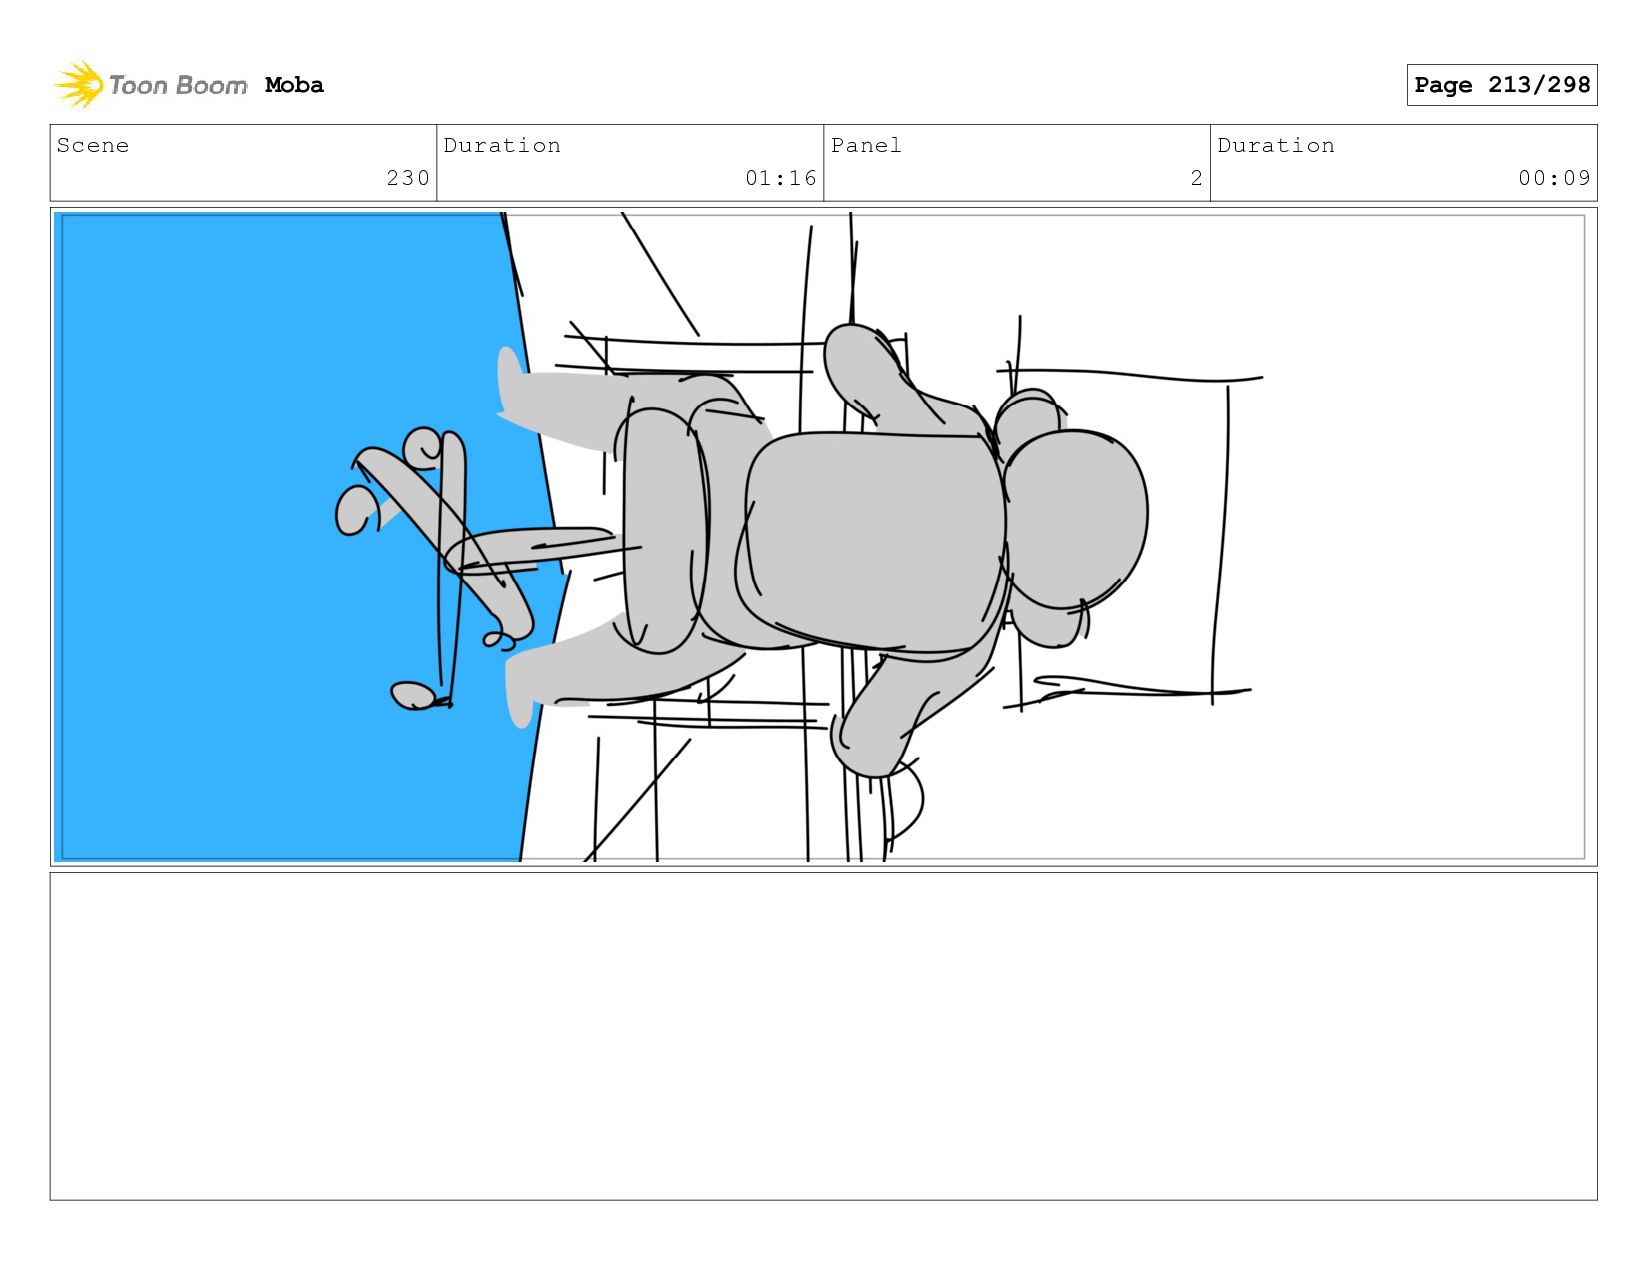The height and width of the screenshot is (1275, 1650).
Task: Click the project title 'Moba'
Action: pyautogui.click(x=294, y=85)
